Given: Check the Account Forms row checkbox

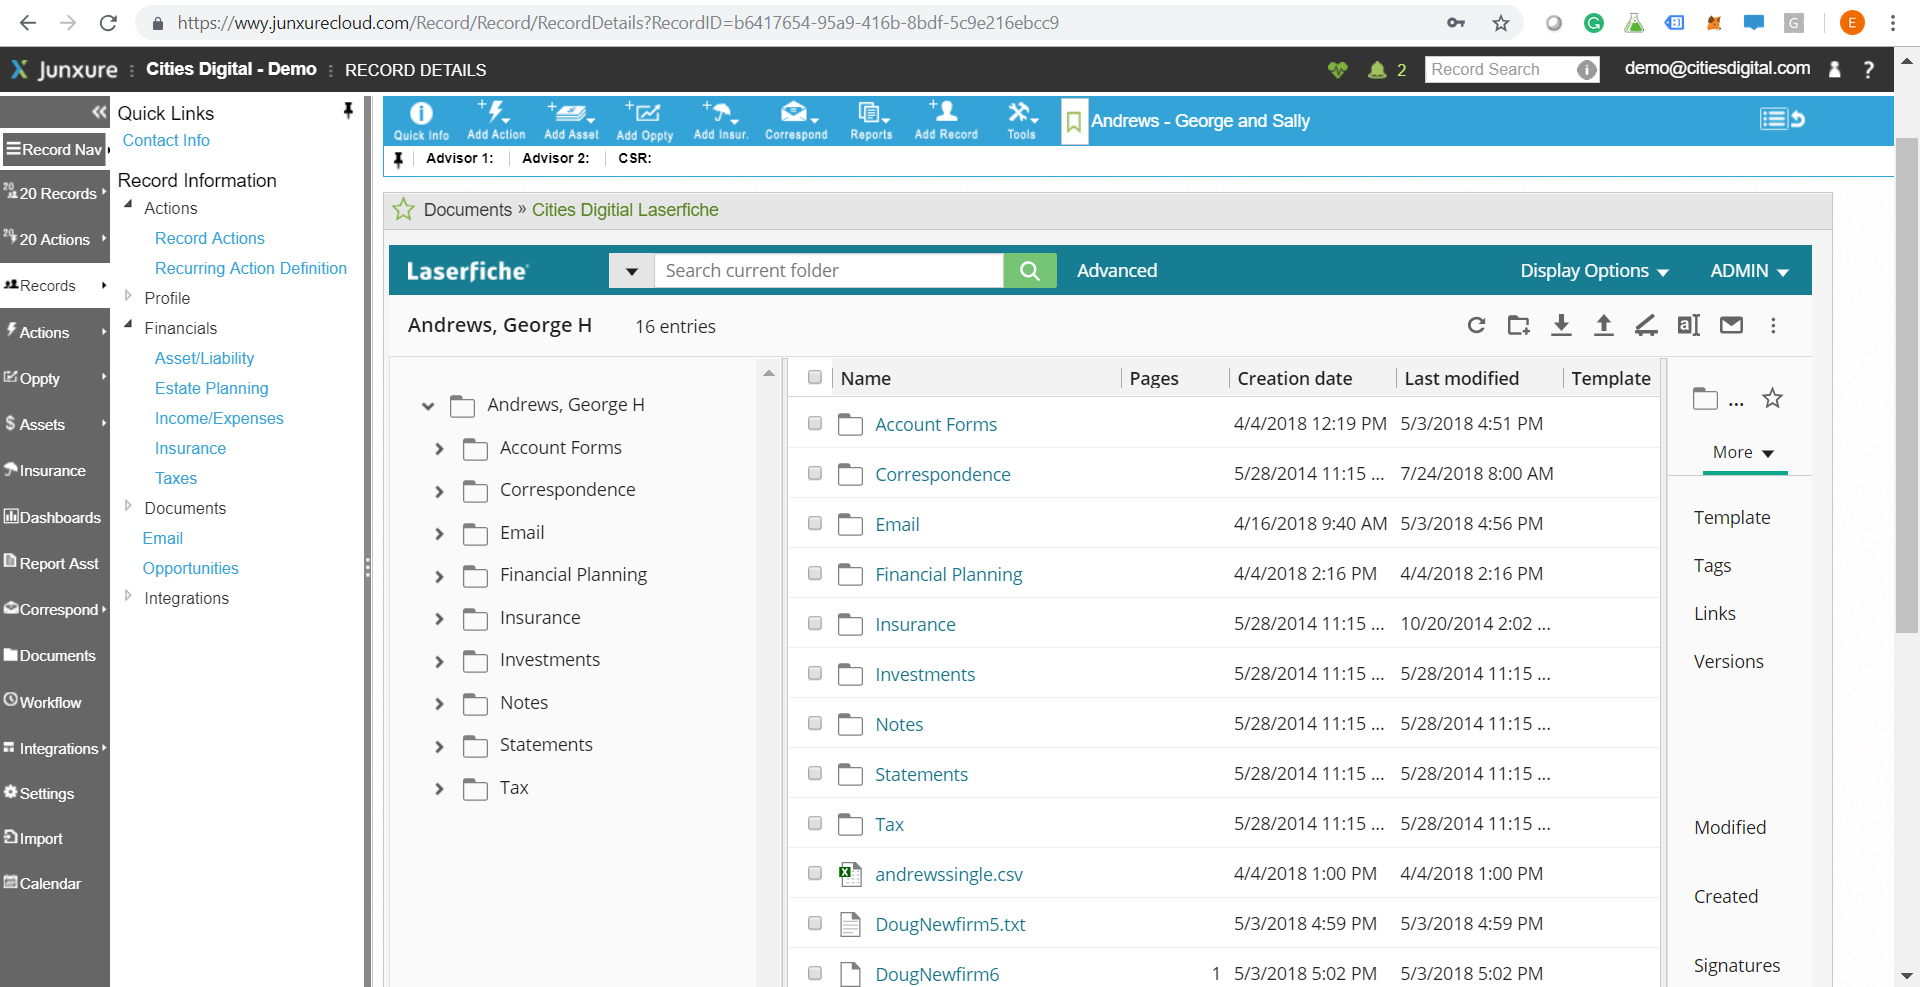Looking at the screenshot, I should 815,423.
